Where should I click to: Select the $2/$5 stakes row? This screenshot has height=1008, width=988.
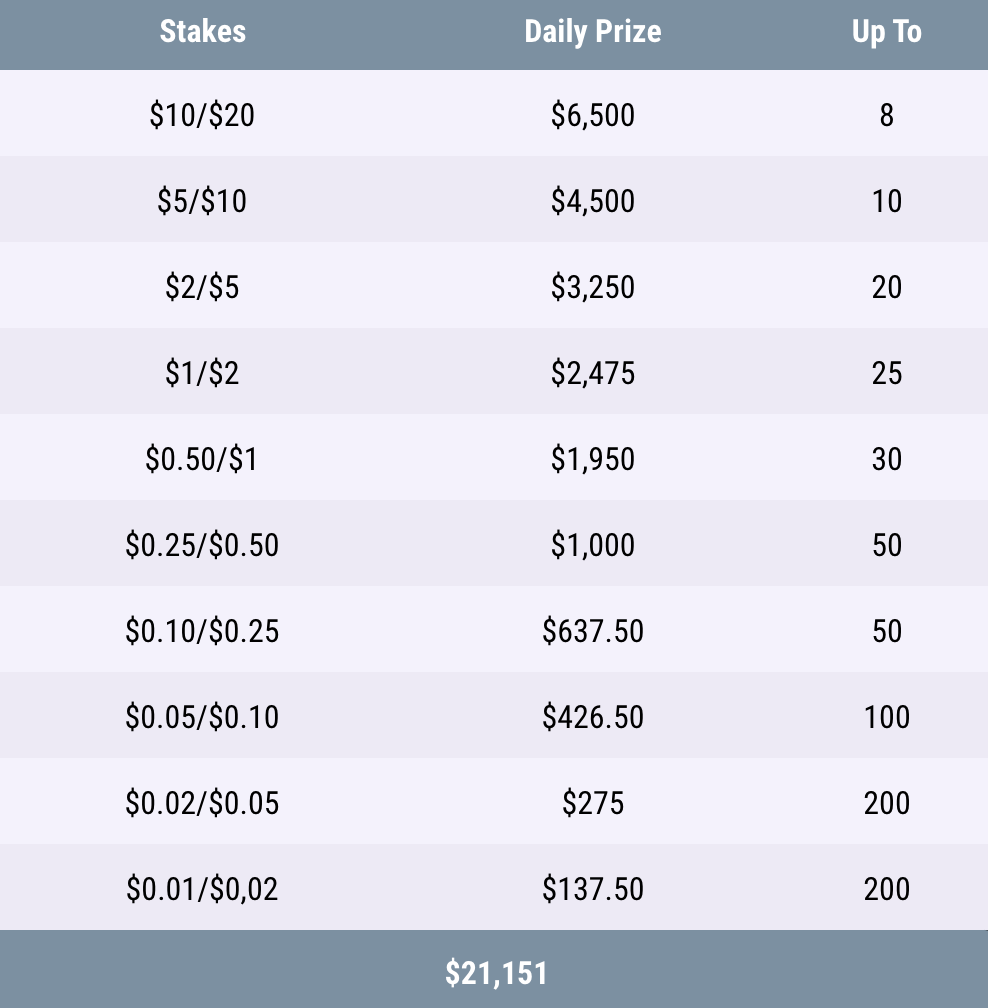[202, 288]
